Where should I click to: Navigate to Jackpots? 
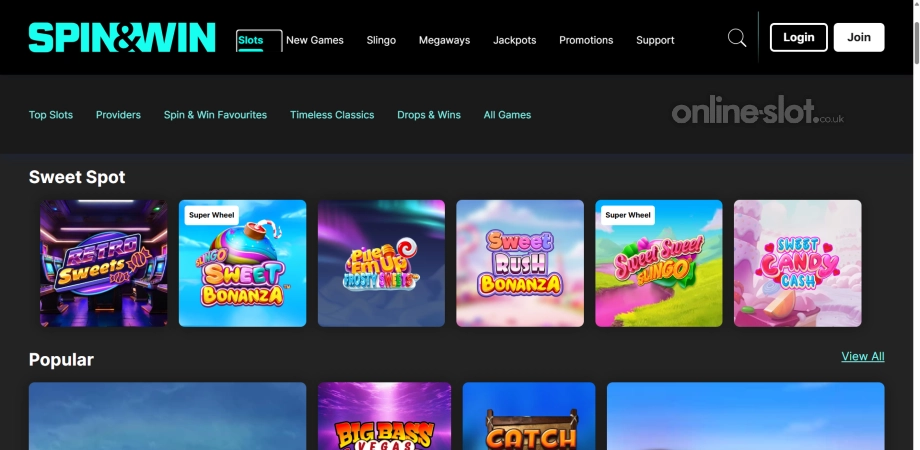click(x=515, y=40)
